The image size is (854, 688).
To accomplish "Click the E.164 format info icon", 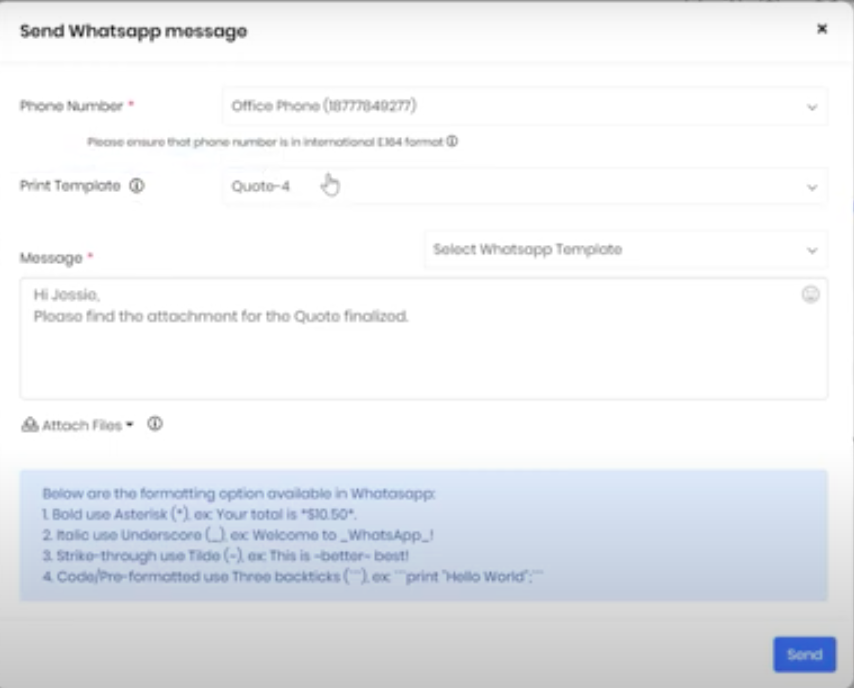I will pyautogui.click(x=452, y=142).
